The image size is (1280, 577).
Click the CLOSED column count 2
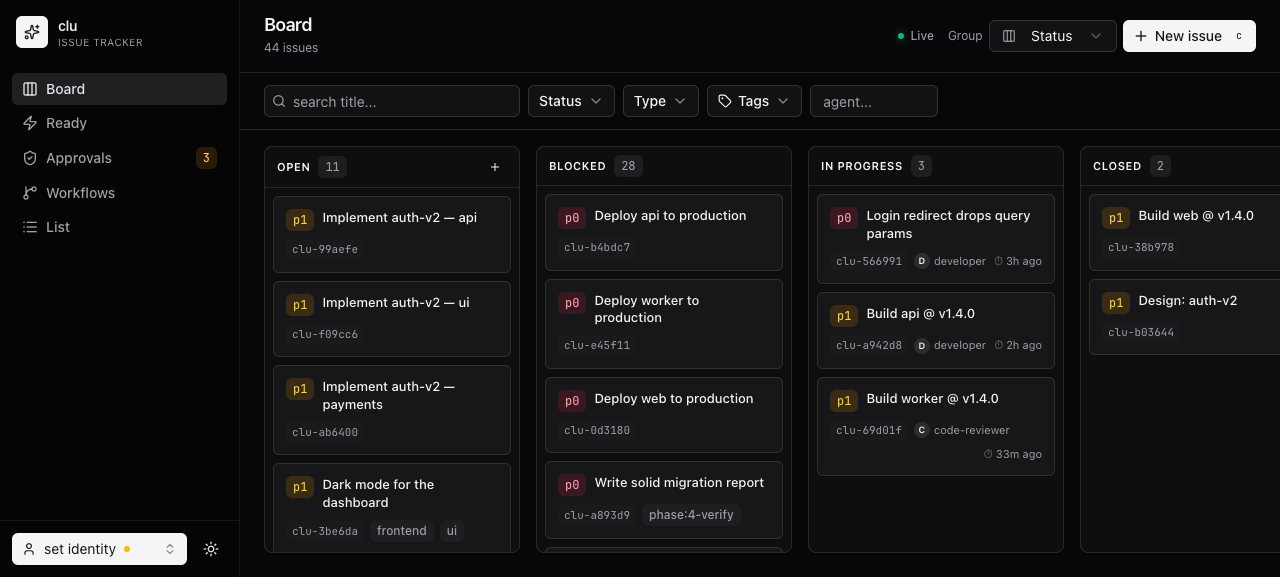(1160, 166)
